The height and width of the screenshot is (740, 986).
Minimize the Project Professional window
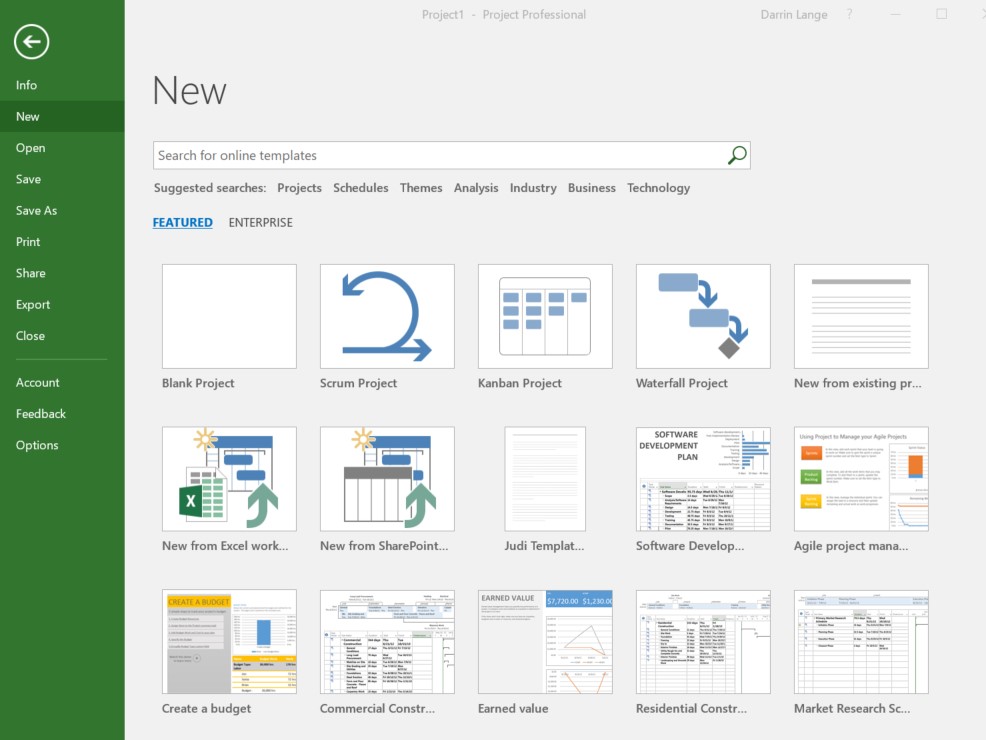895,14
